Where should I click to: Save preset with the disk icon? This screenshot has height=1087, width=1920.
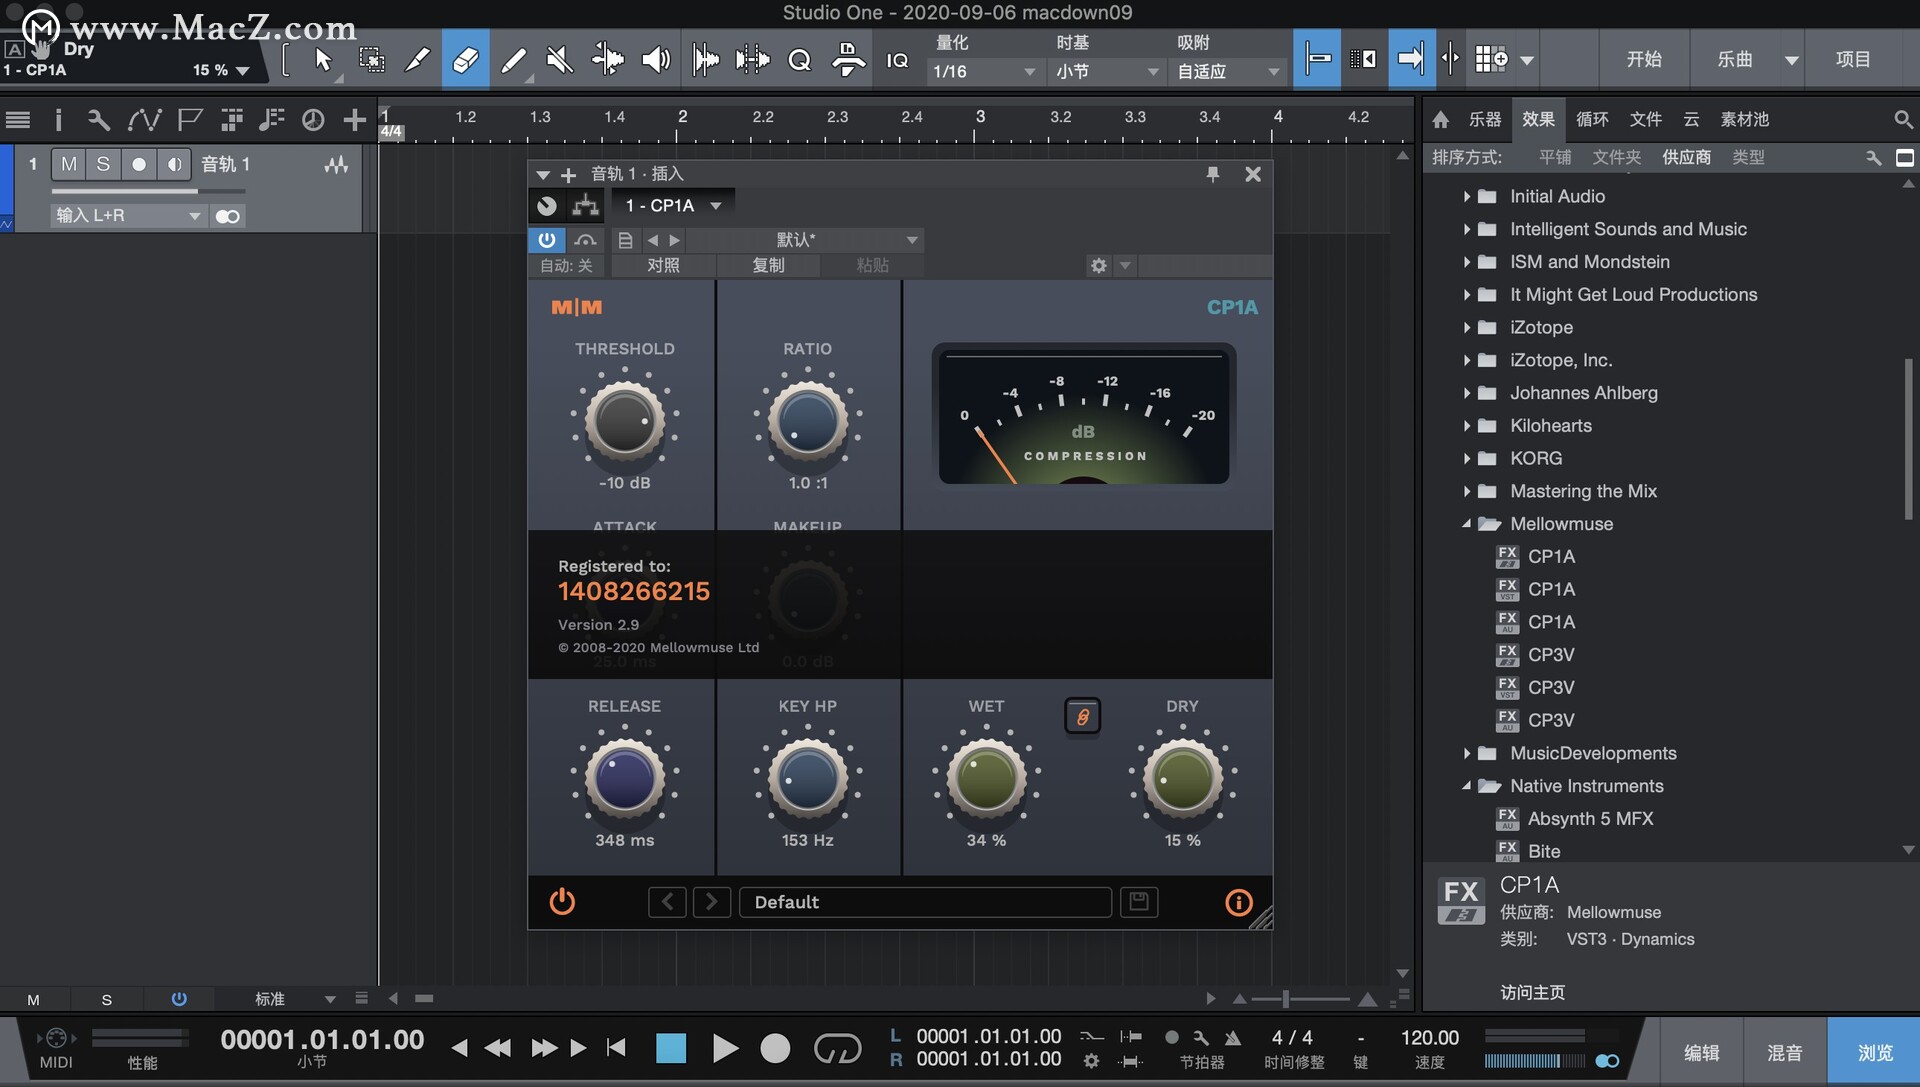[1138, 902]
